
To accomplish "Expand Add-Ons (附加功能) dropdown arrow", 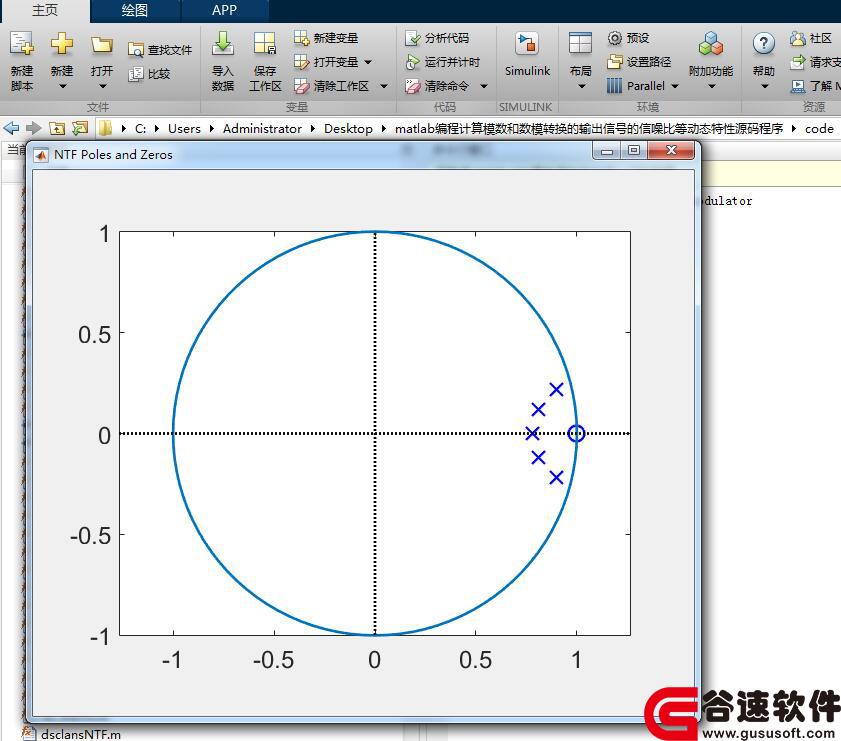I will pos(712,86).
